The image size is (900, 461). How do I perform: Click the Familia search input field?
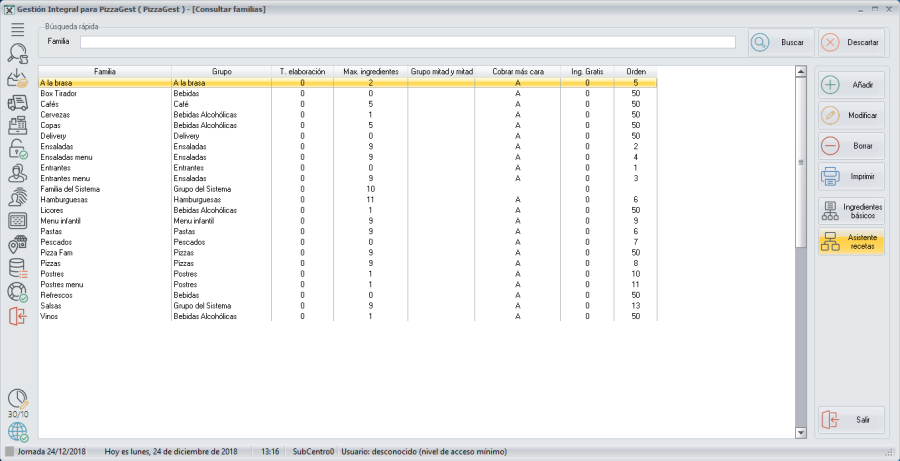point(407,42)
